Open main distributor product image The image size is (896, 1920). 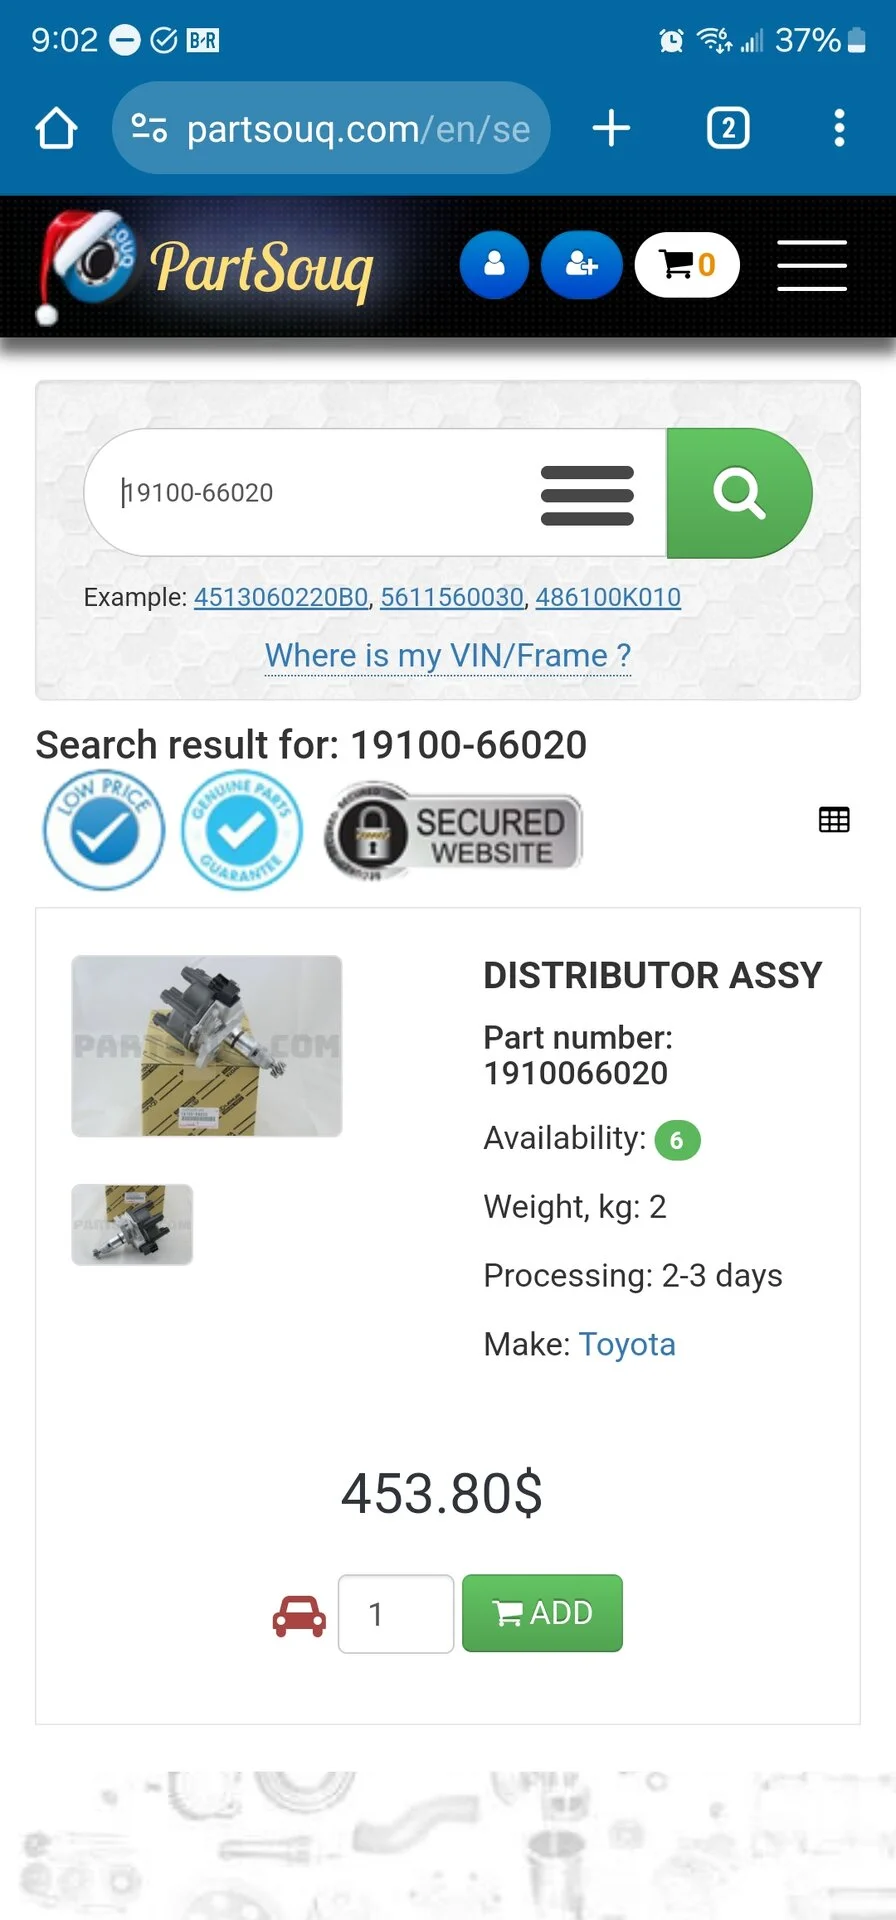(207, 1046)
